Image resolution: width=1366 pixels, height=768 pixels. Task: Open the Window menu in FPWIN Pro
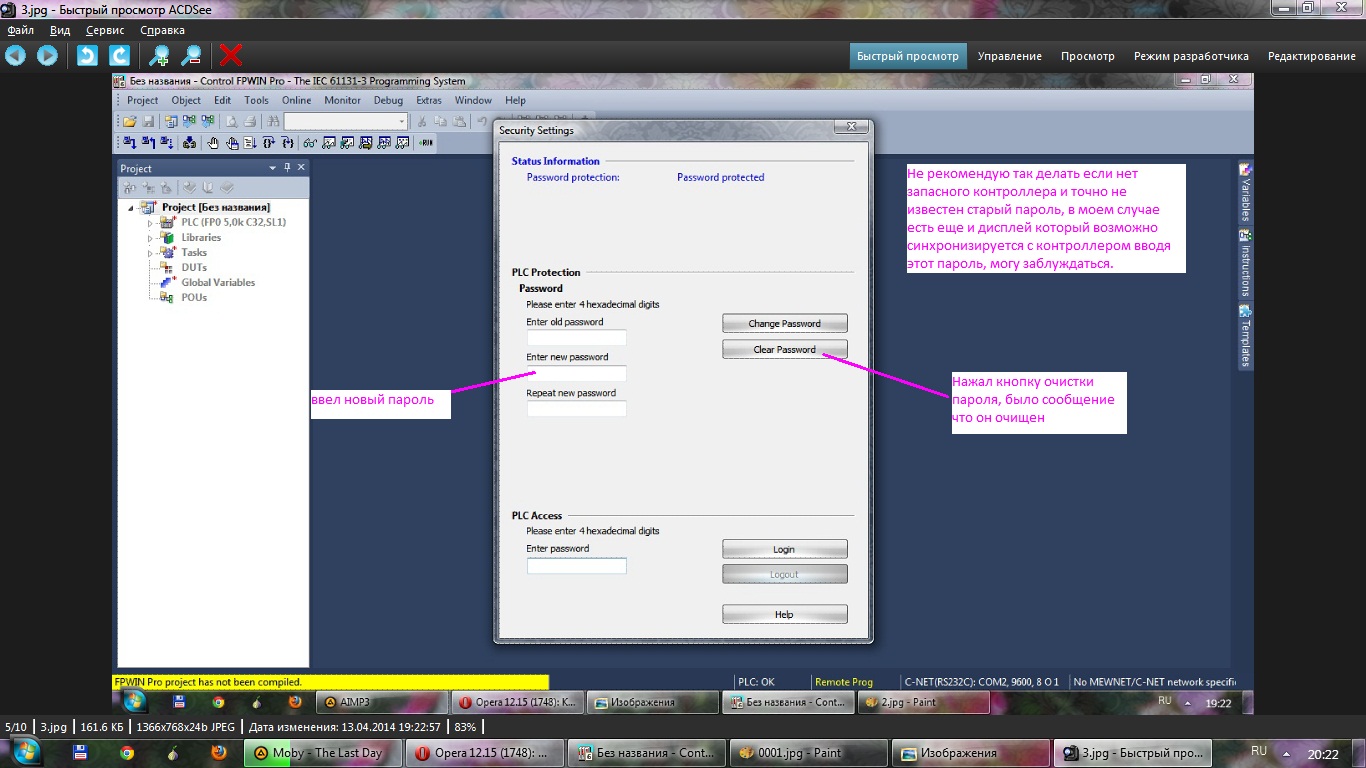click(x=473, y=100)
